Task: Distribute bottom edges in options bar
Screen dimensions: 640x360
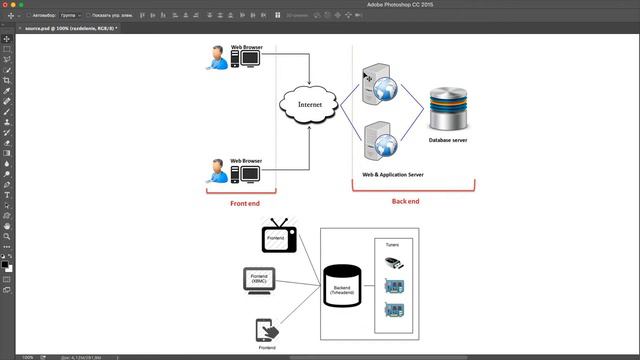Action: [x=231, y=15]
